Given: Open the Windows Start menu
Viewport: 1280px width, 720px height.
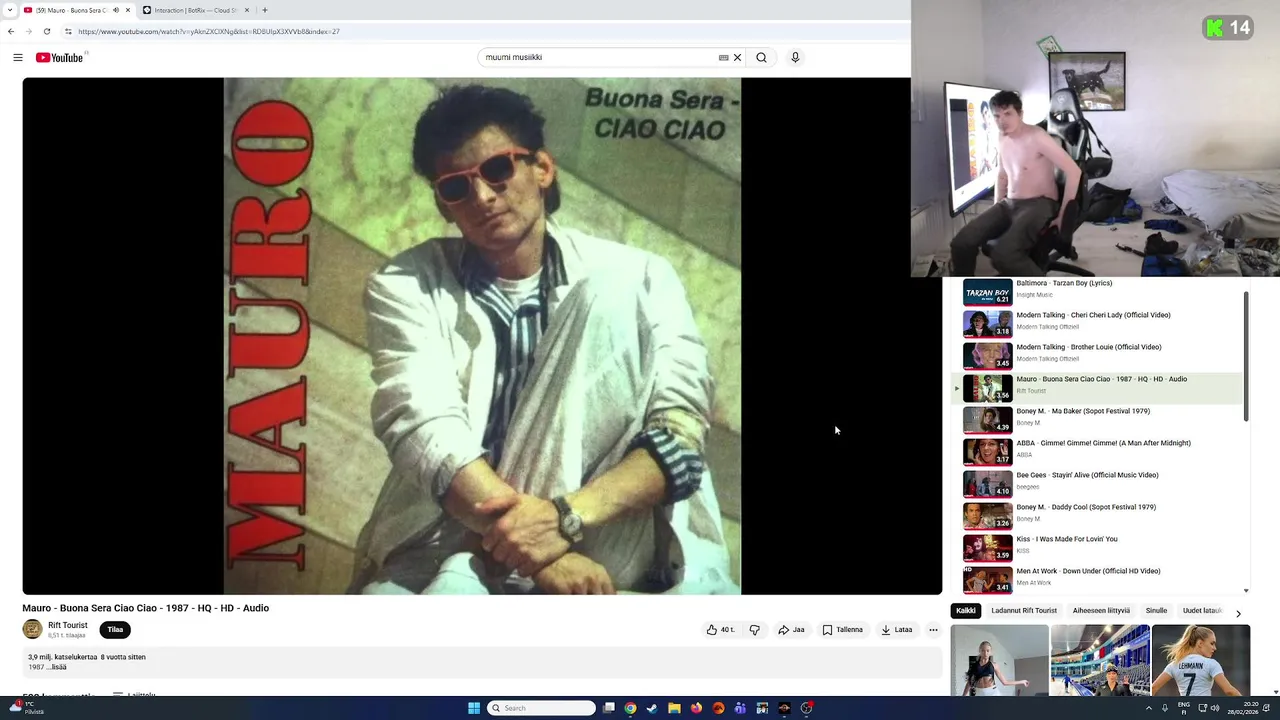Looking at the screenshot, I should (x=474, y=708).
